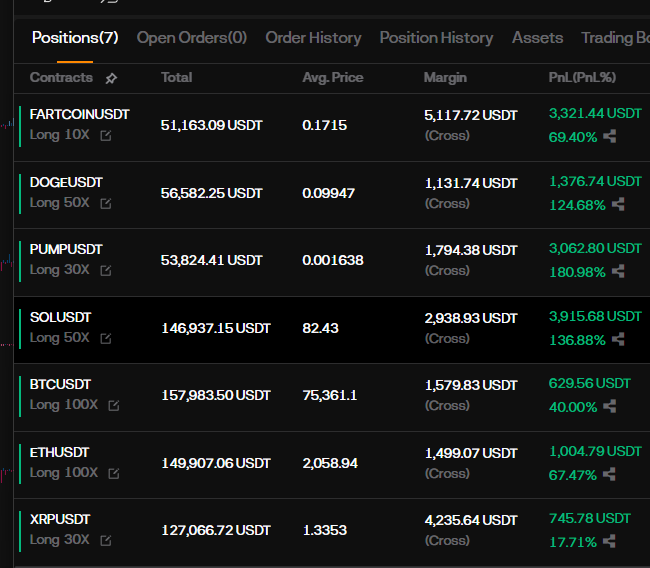Click the 3,062.80 USDT profit value
The height and width of the screenshot is (568, 650).
pos(595,248)
